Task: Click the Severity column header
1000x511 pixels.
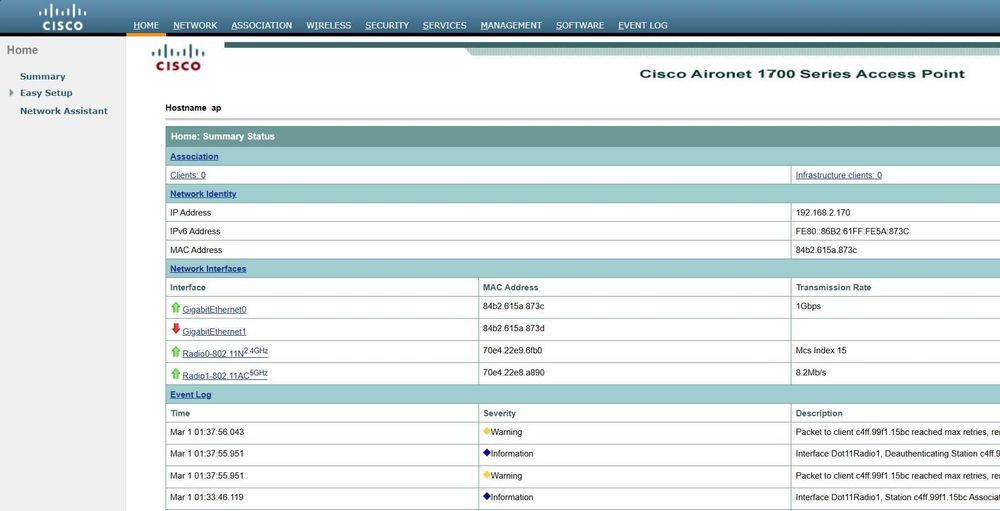Action: [499, 413]
